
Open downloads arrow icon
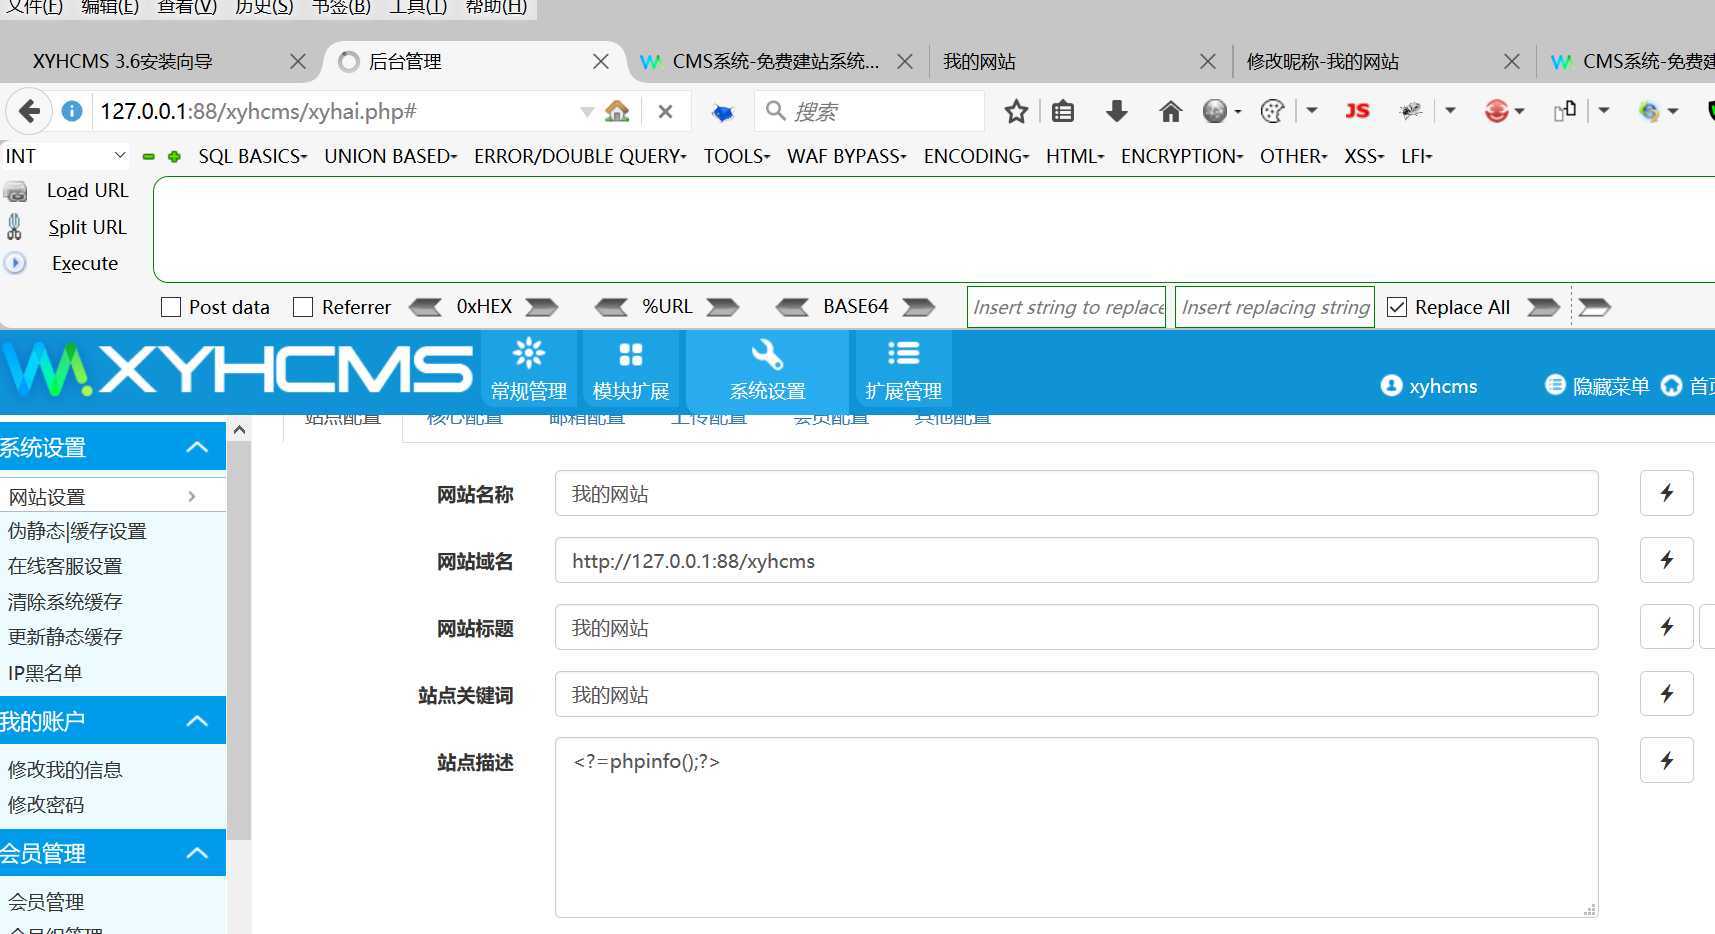[1117, 111]
